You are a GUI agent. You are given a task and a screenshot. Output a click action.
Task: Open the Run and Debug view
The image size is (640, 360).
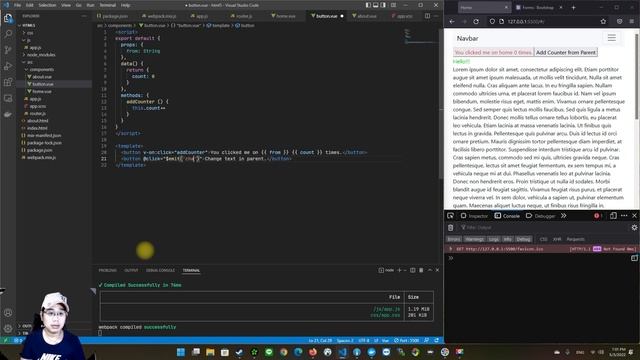coord(8,66)
